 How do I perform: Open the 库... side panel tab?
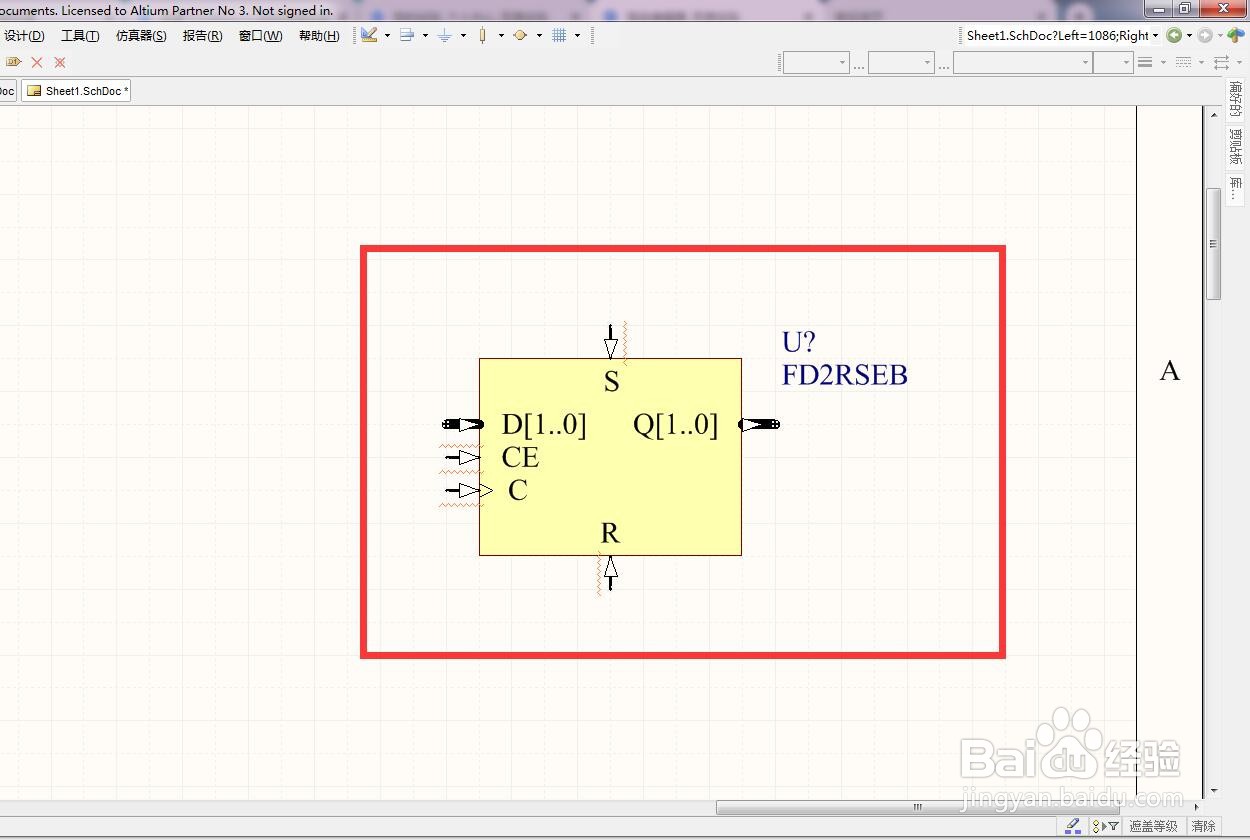pos(1236,188)
